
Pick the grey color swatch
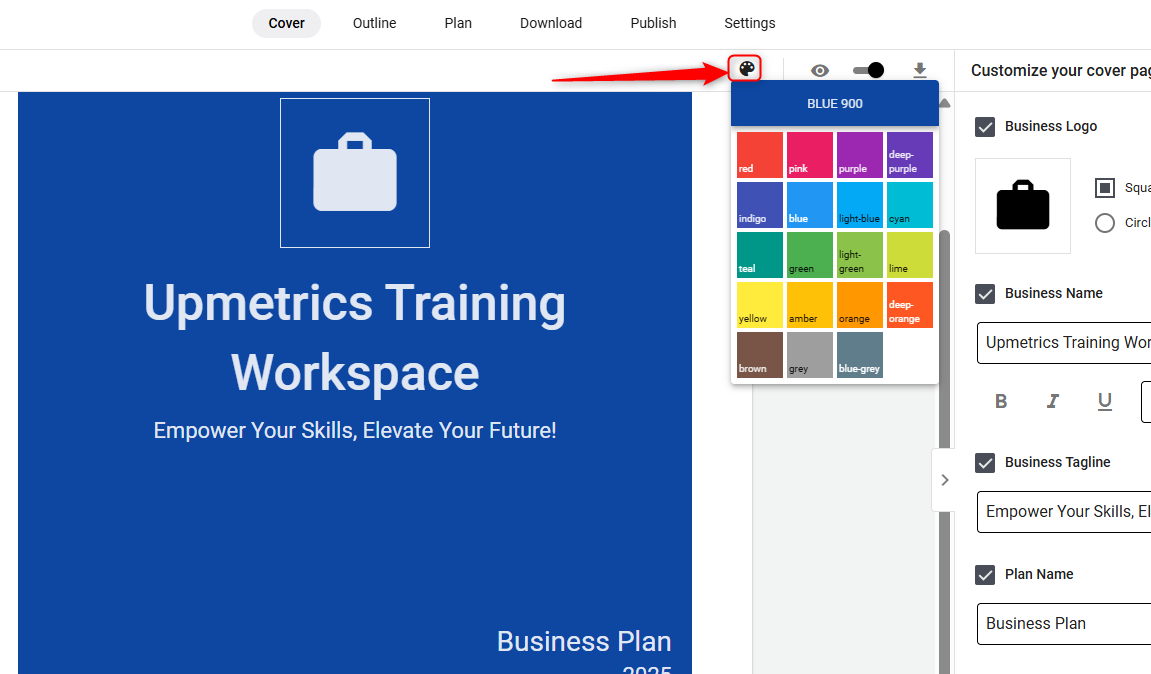810,355
